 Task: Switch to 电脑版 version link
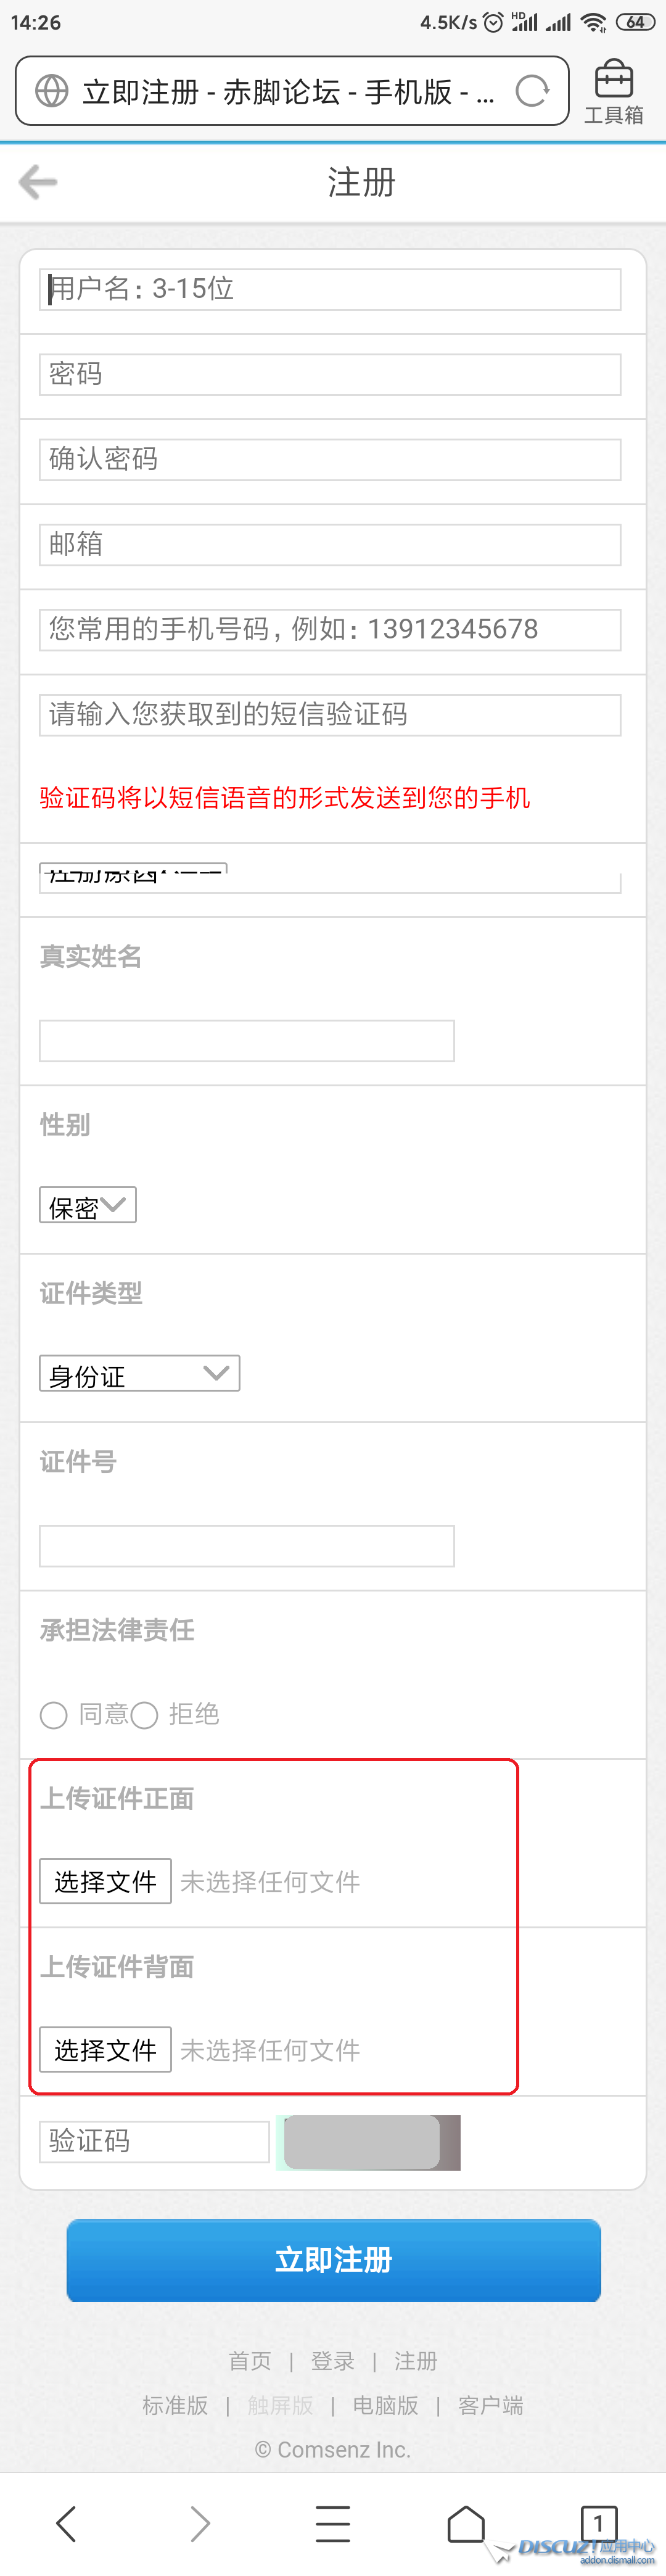[x=385, y=2405]
